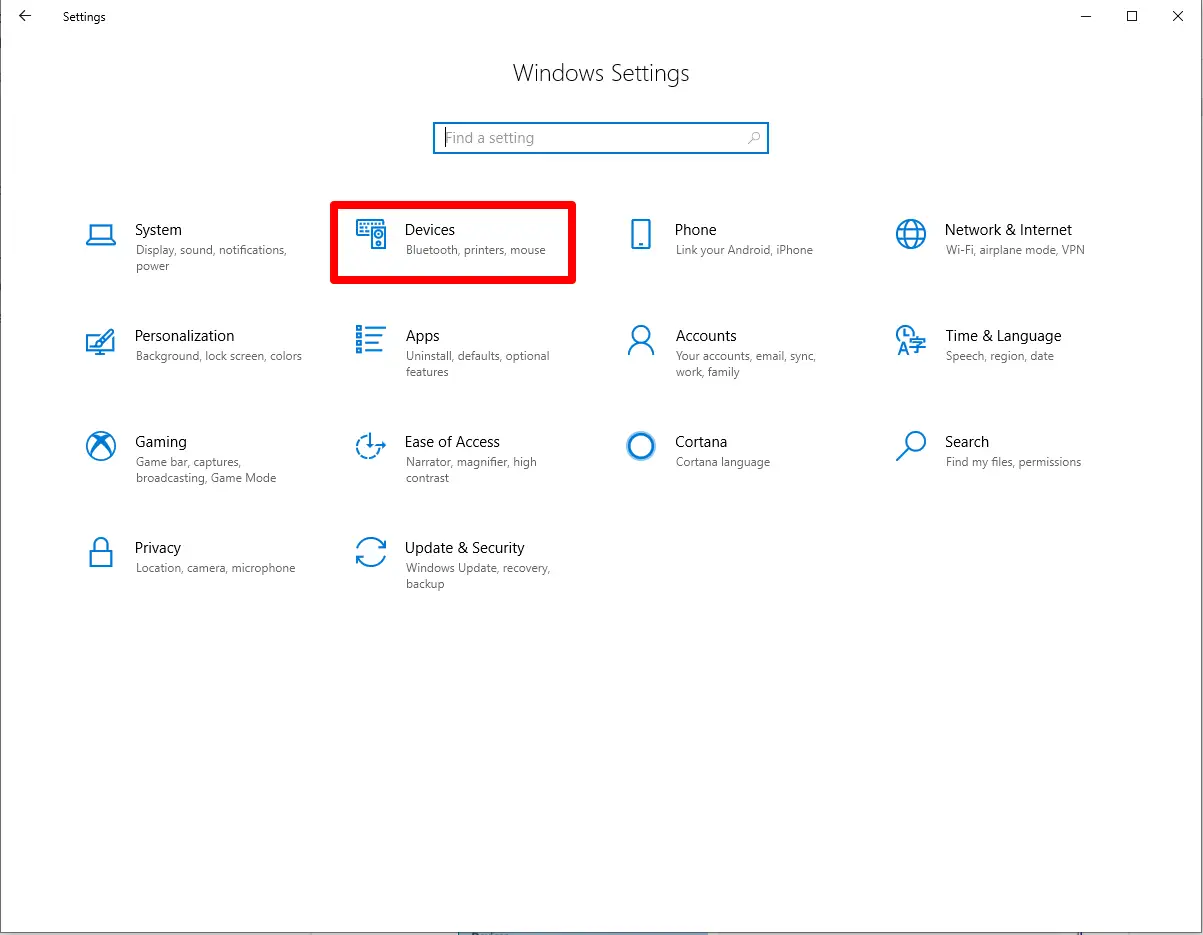
Task: Select the Cortana heading
Action: (701, 442)
